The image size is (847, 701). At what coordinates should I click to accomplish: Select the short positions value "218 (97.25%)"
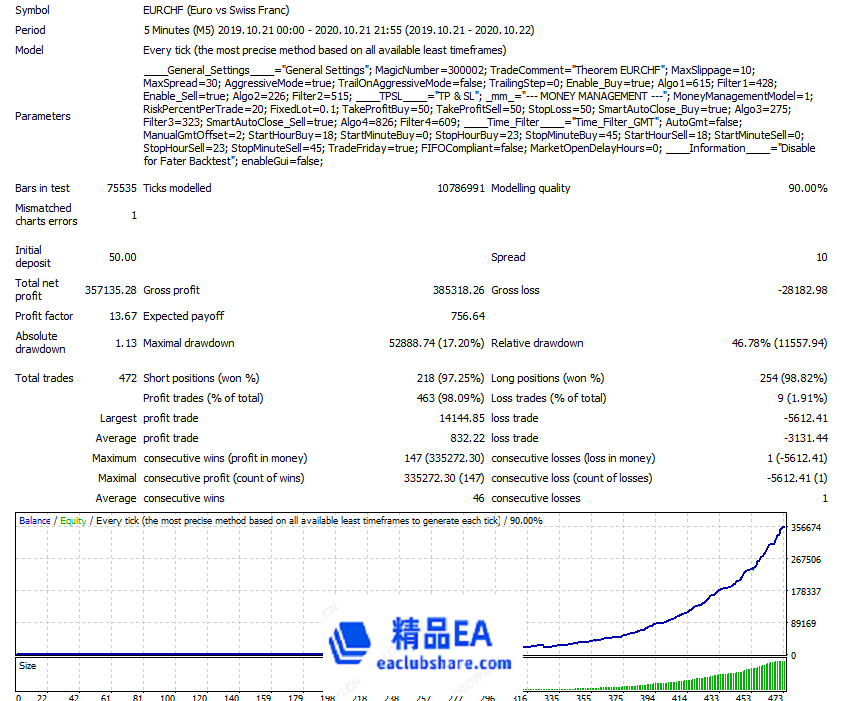[x=451, y=379]
